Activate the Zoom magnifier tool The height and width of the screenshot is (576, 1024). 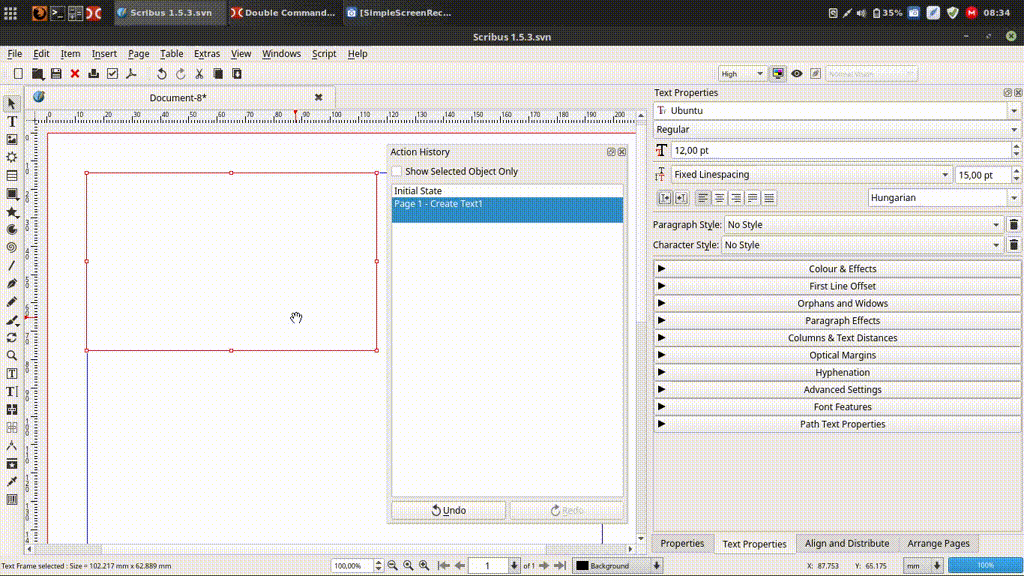[12, 355]
